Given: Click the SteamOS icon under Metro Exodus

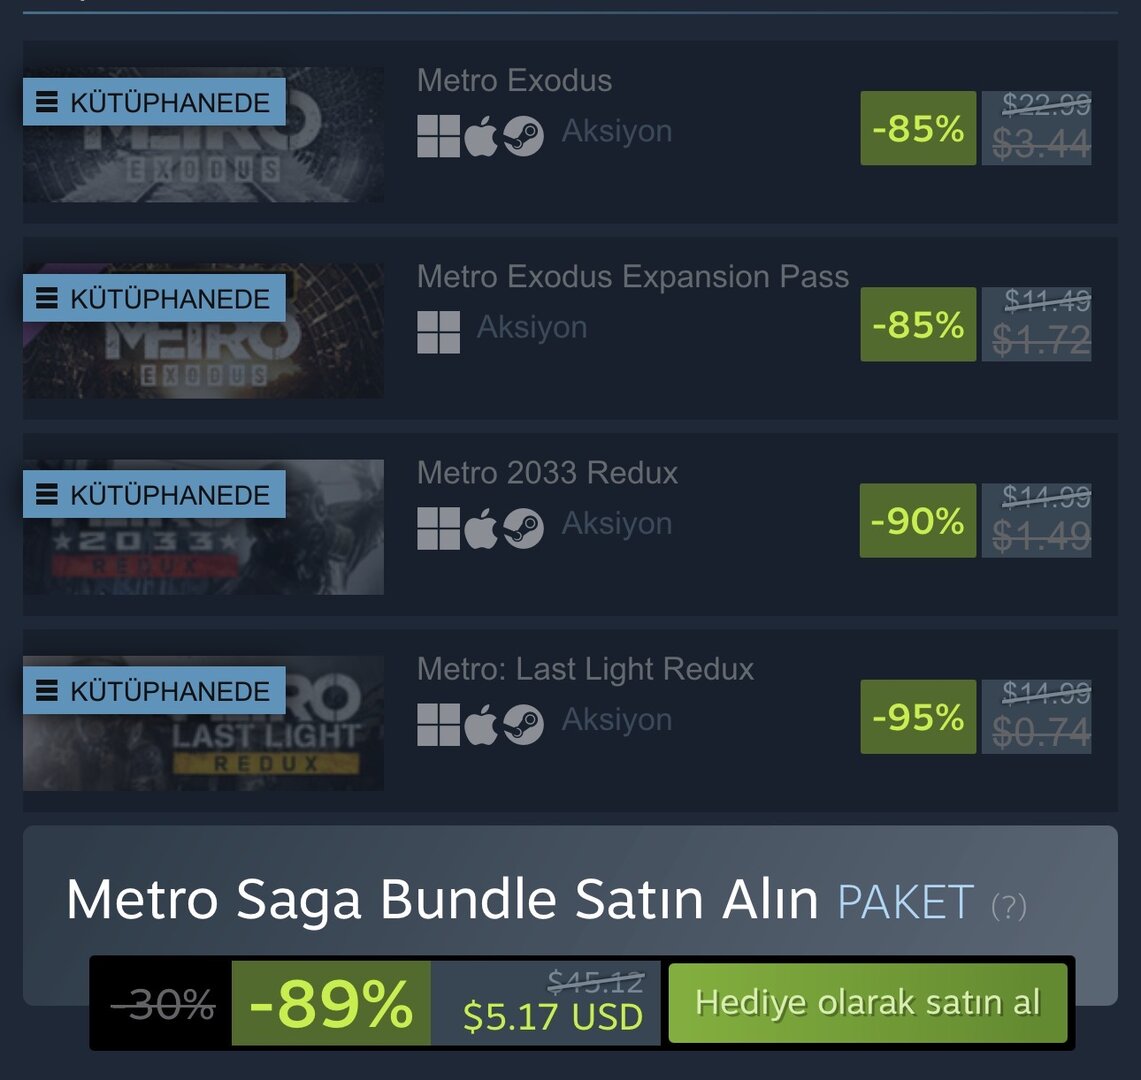Looking at the screenshot, I should point(523,136).
